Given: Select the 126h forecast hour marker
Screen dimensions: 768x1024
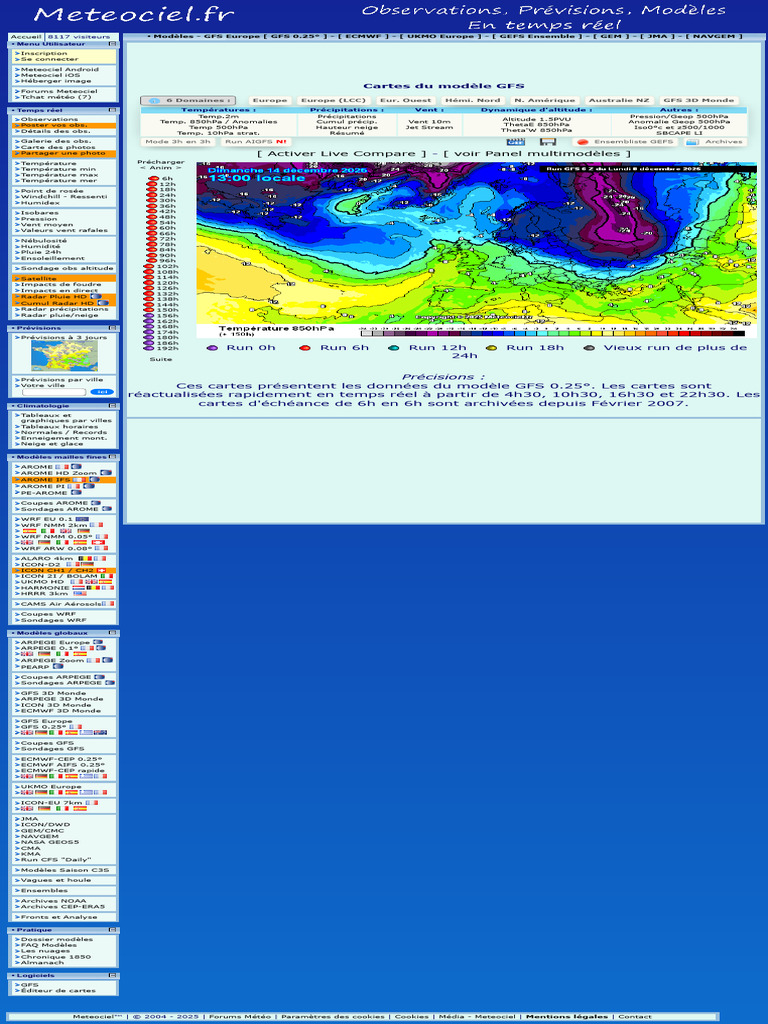Looking at the screenshot, I should (x=149, y=288).
